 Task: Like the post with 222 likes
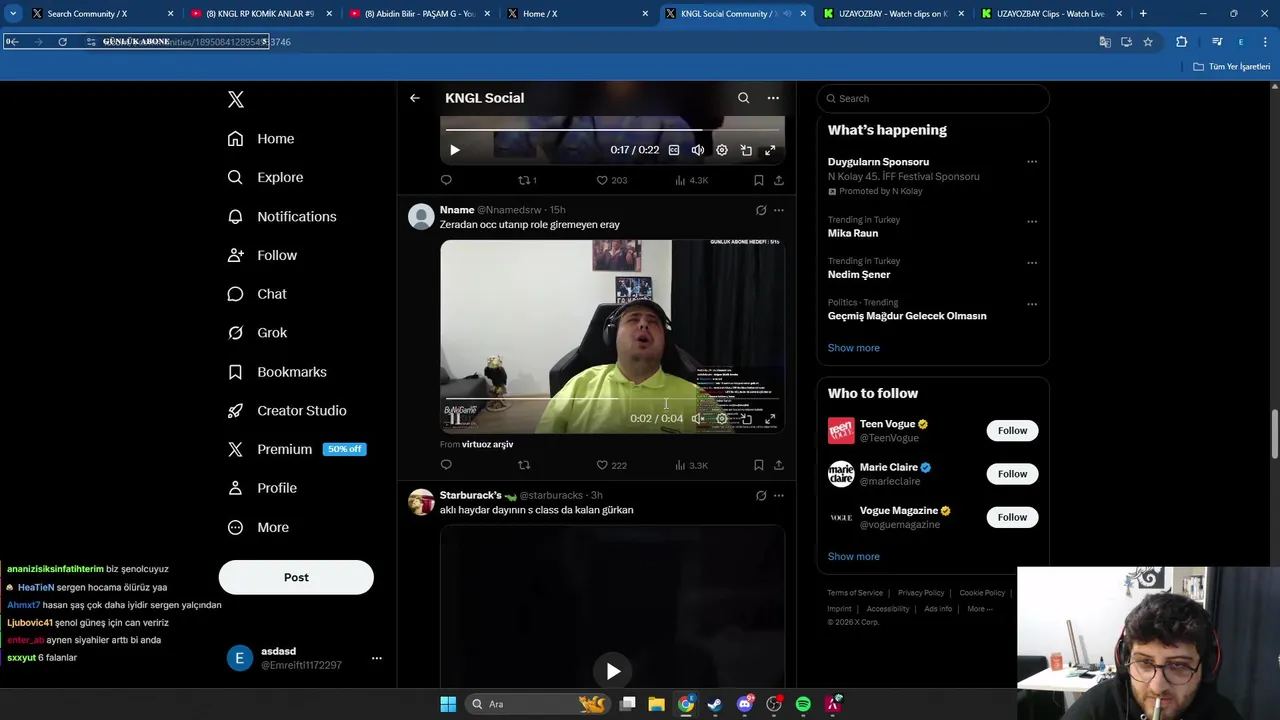pos(611,465)
